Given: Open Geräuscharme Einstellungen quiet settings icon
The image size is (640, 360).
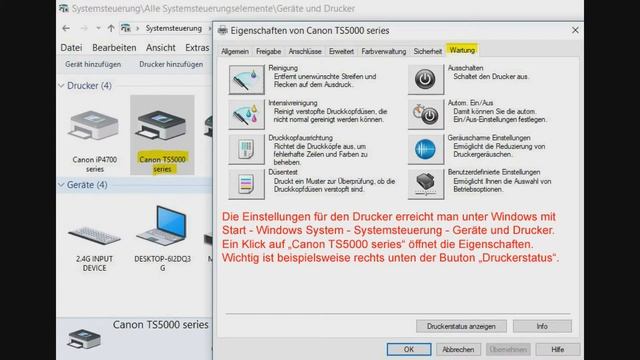Looking at the screenshot, I should coord(426,149).
